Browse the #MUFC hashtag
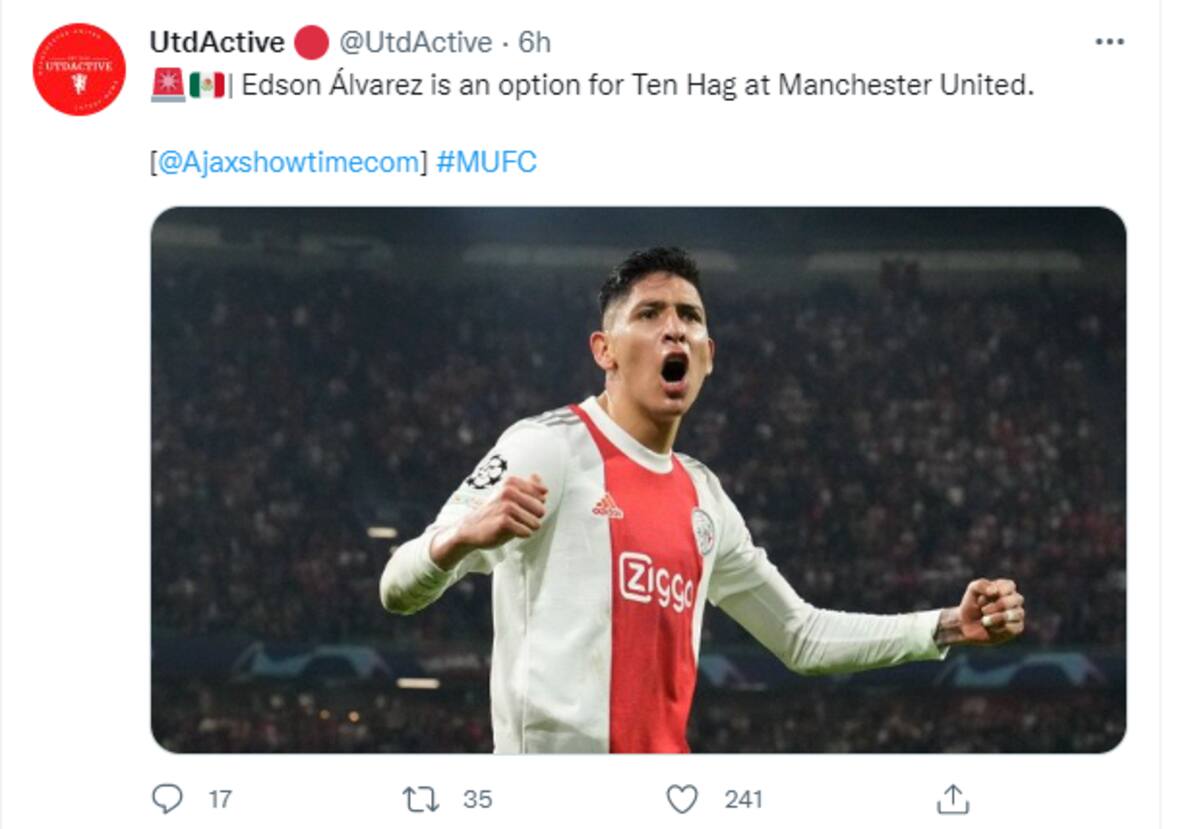 pyautogui.click(x=487, y=162)
